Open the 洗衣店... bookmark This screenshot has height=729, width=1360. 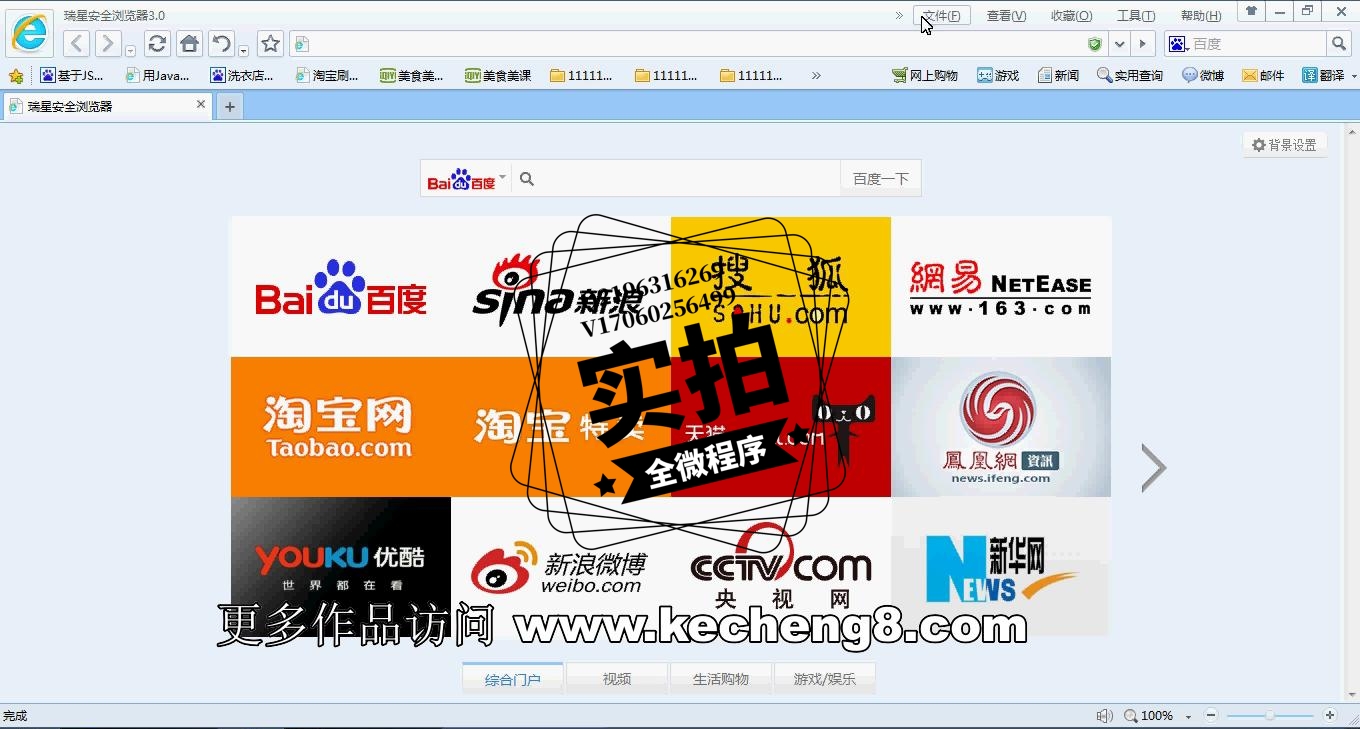click(242, 76)
